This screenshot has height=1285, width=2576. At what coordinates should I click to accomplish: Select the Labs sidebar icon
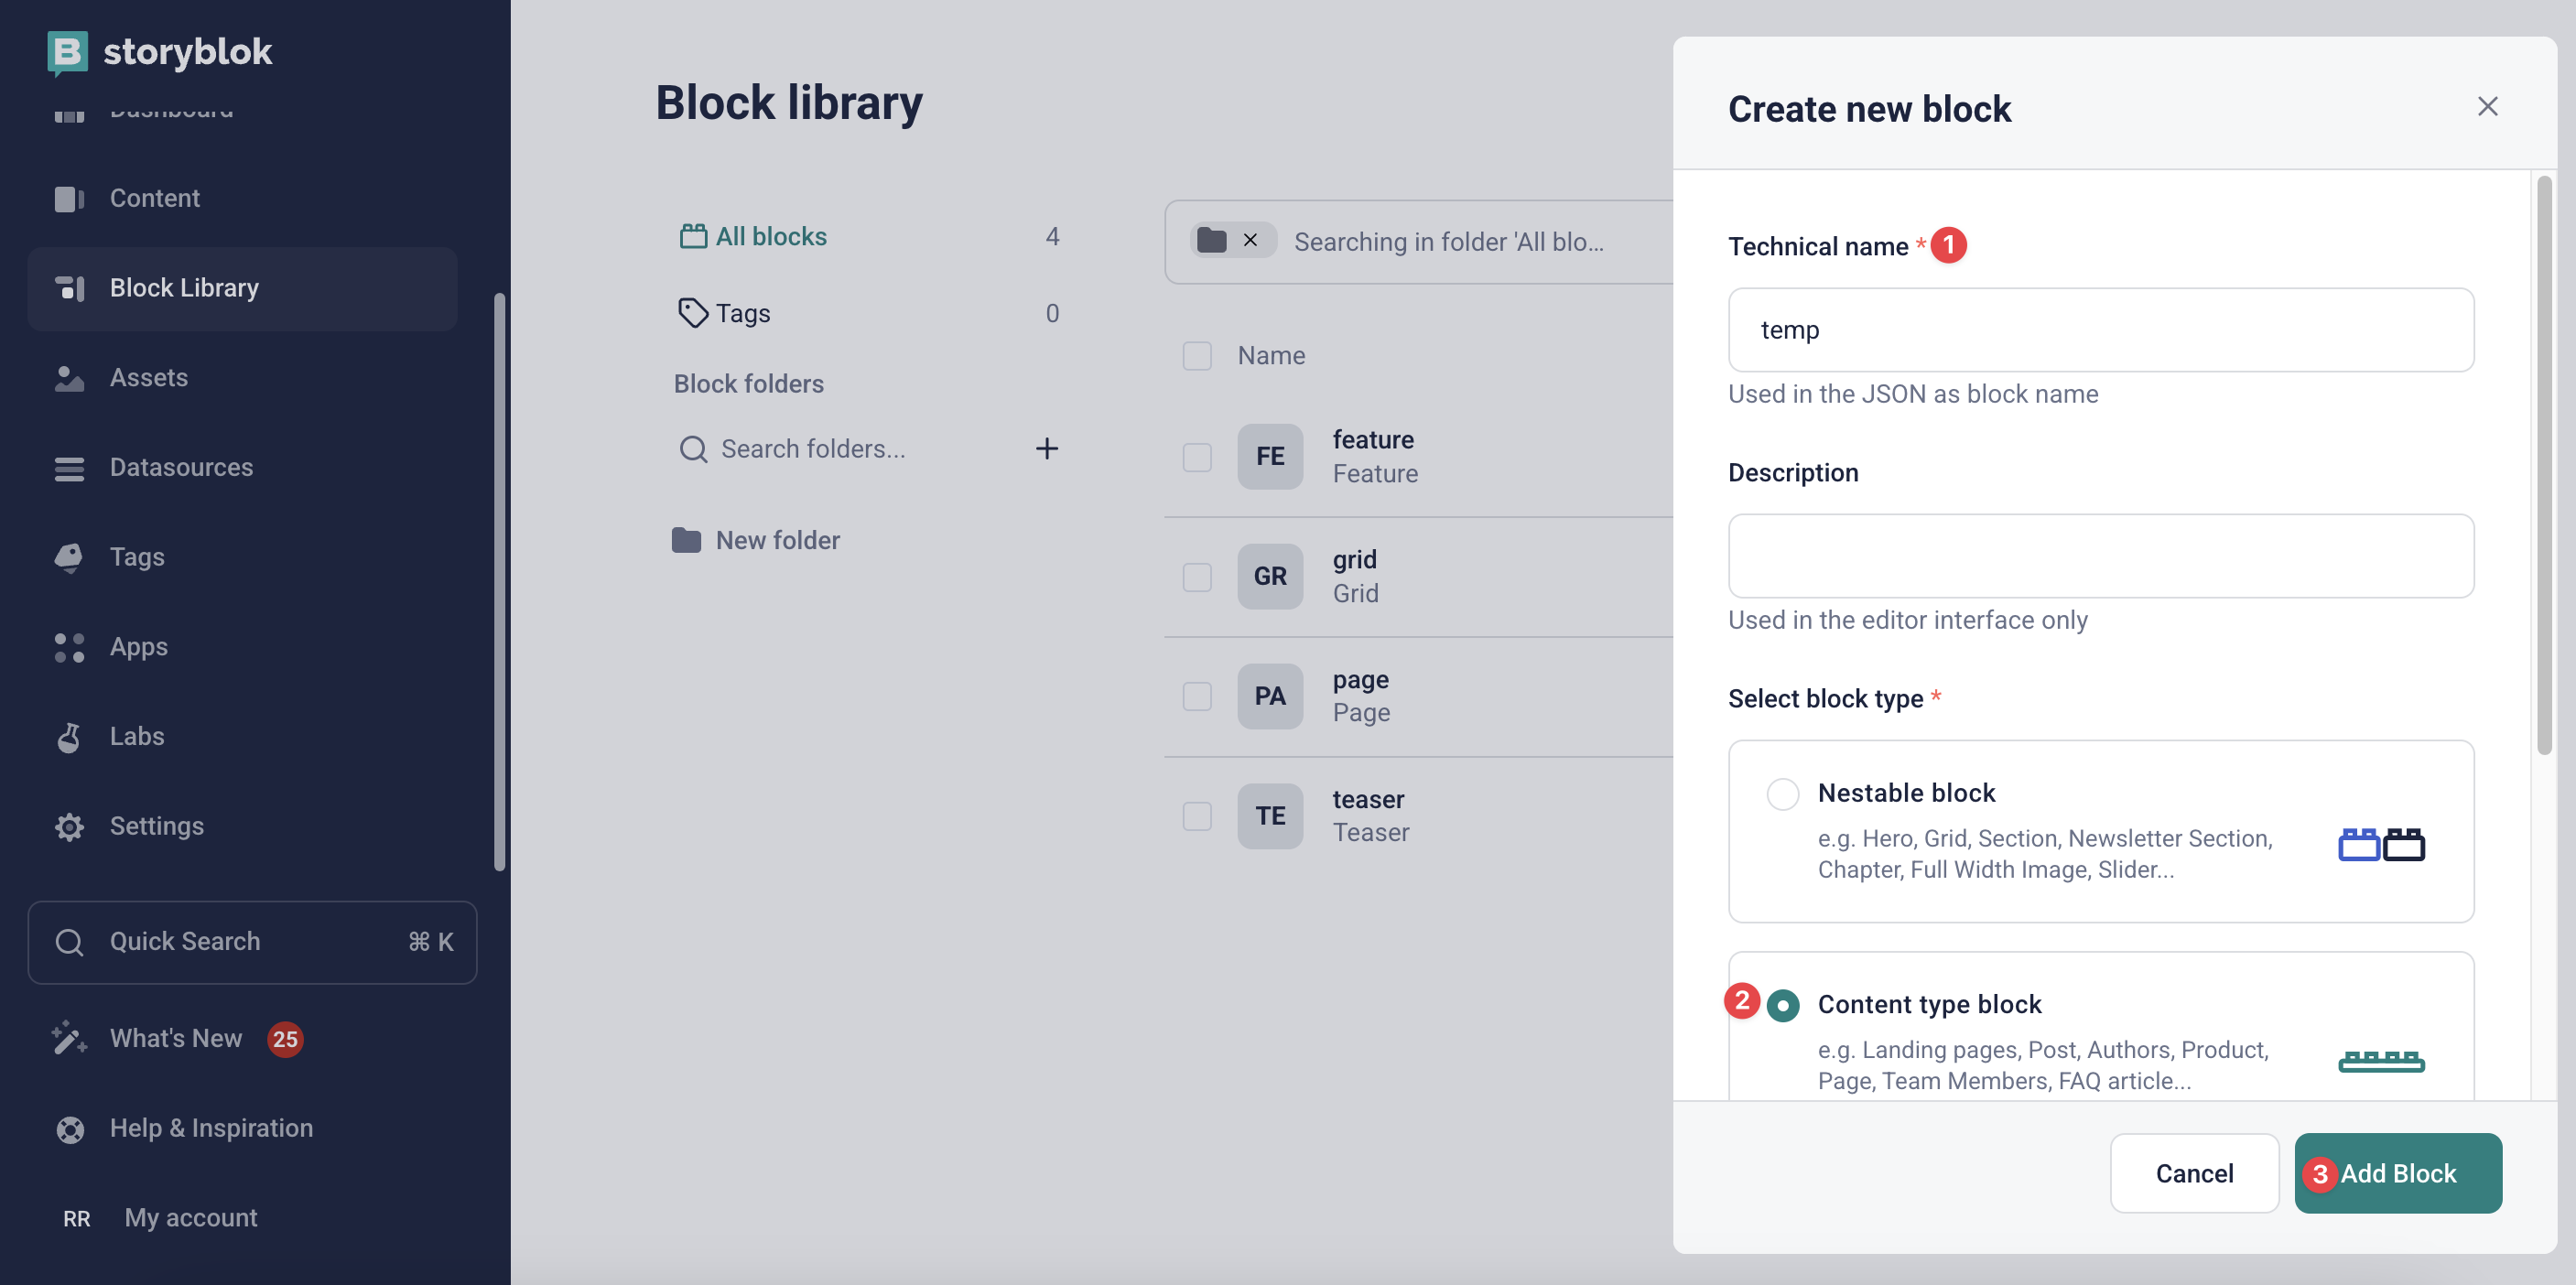[68, 737]
